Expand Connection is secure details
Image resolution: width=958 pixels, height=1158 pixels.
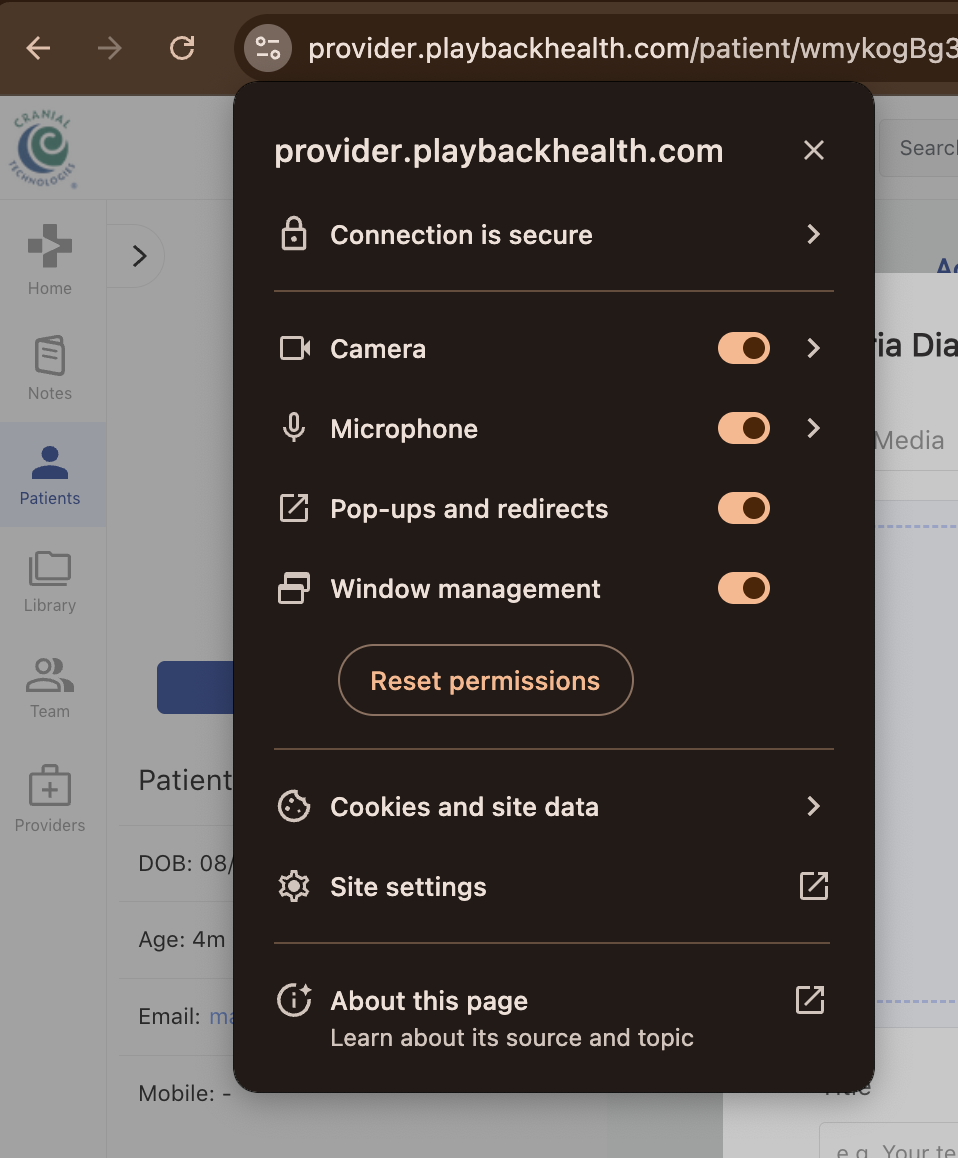[813, 234]
